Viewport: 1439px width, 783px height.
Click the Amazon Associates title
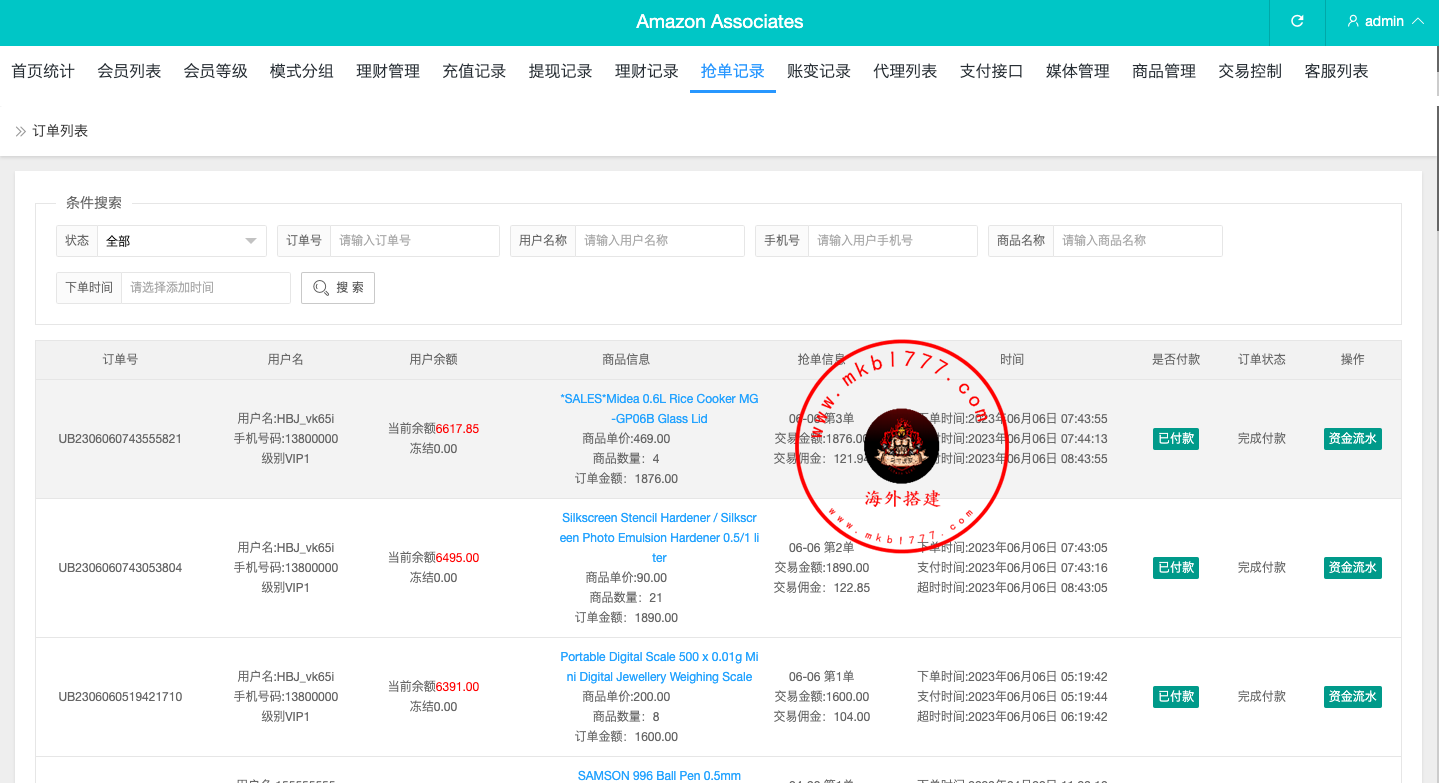(719, 21)
